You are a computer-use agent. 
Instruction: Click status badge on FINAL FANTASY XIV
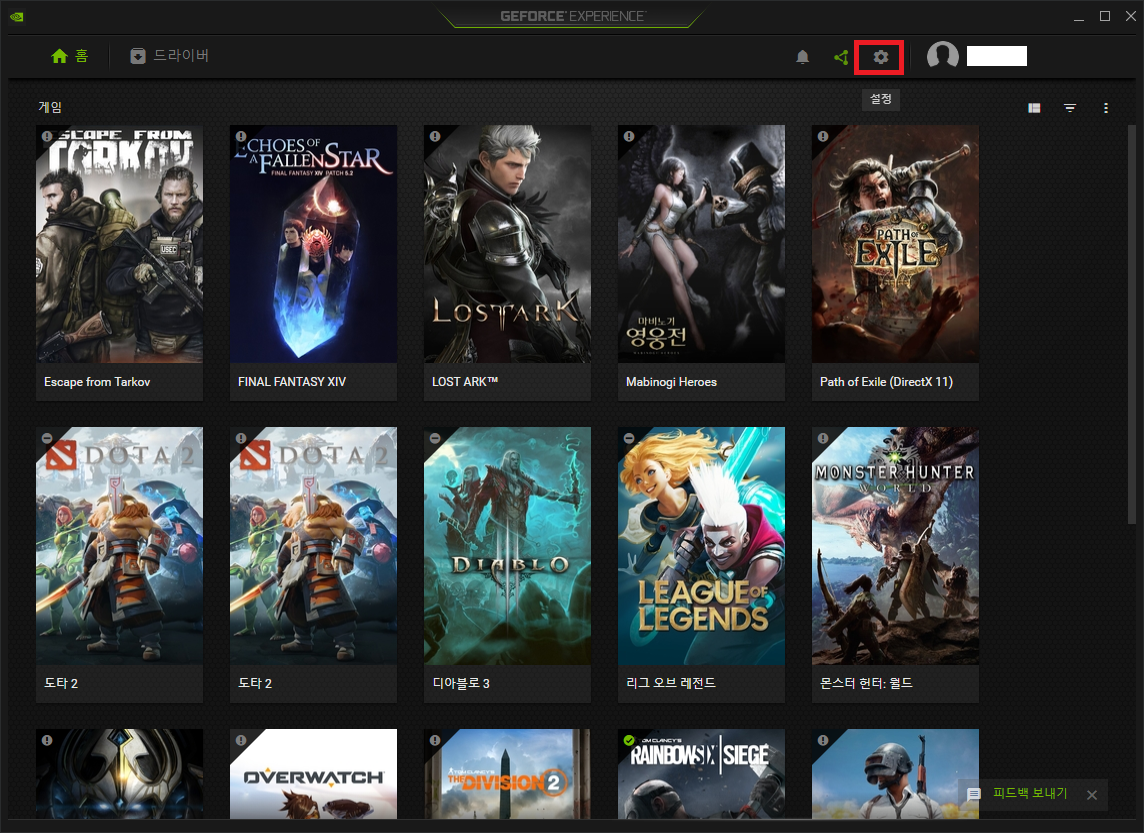241,136
